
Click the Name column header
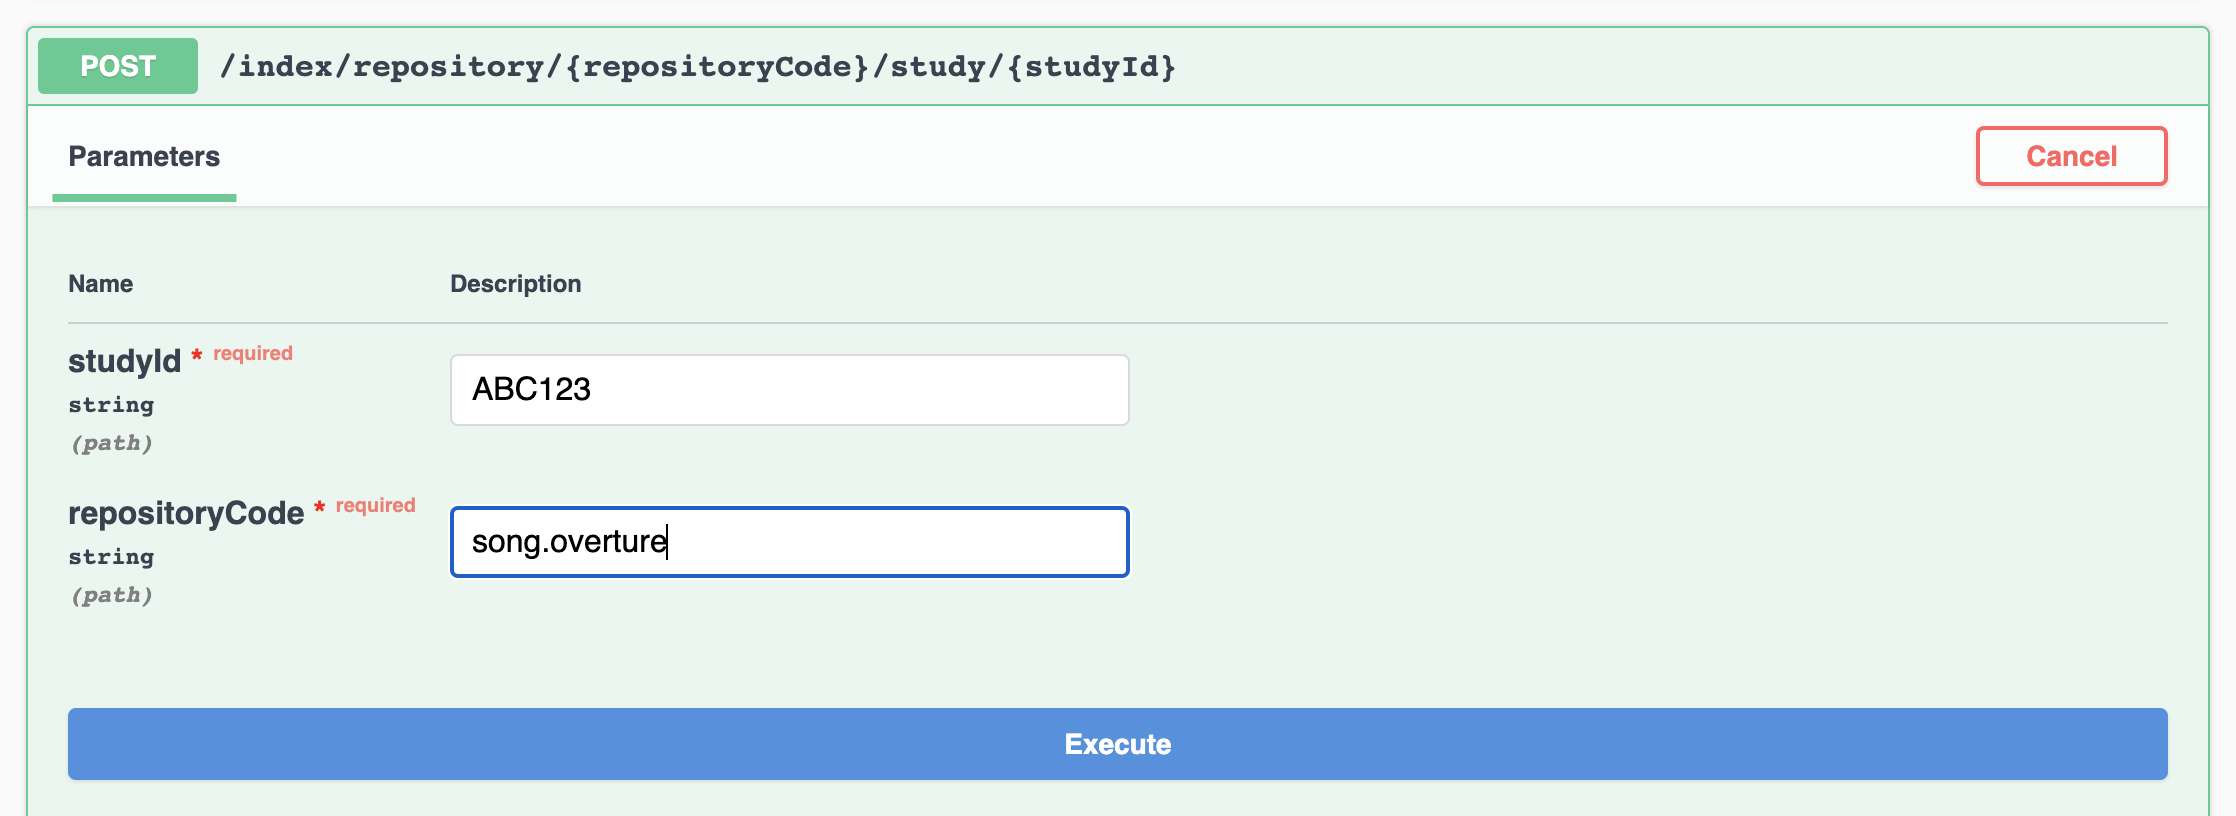pos(100,283)
